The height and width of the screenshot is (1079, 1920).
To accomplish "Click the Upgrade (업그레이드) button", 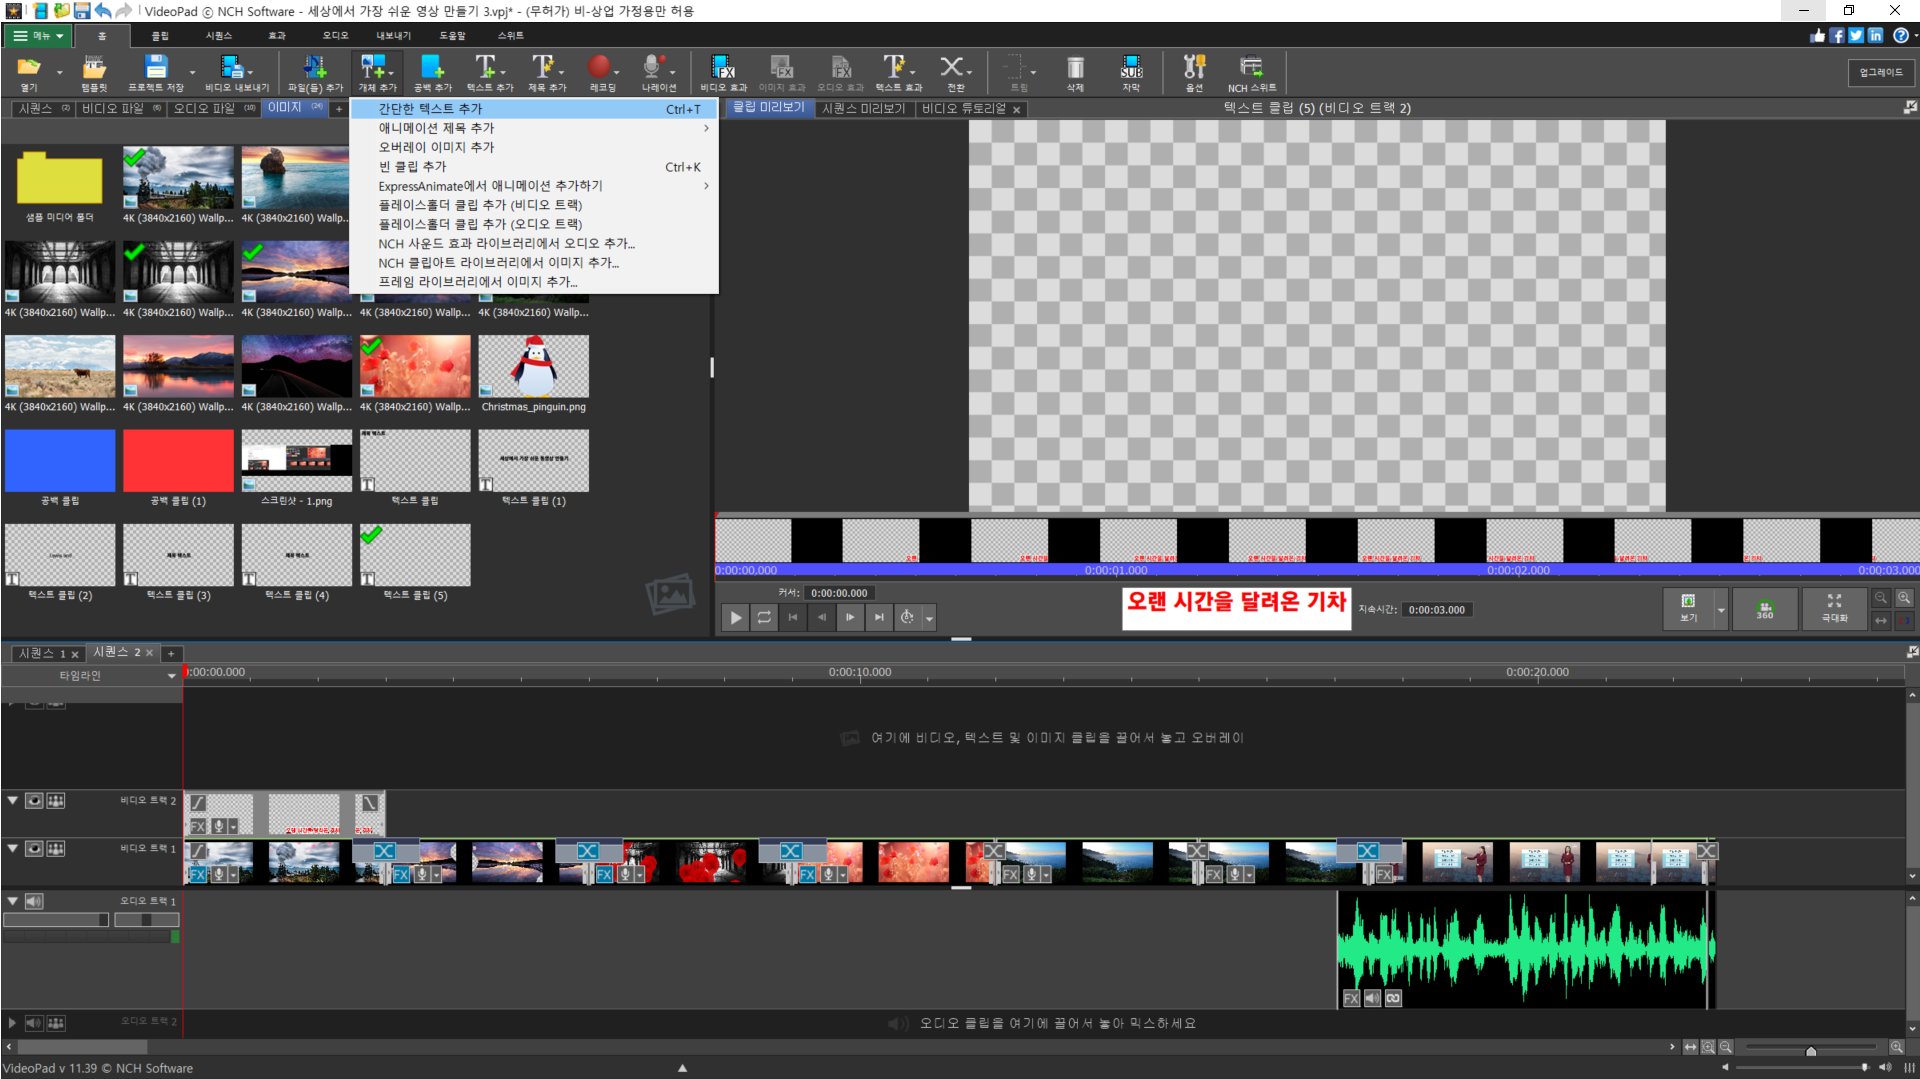I will click(1881, 73).
